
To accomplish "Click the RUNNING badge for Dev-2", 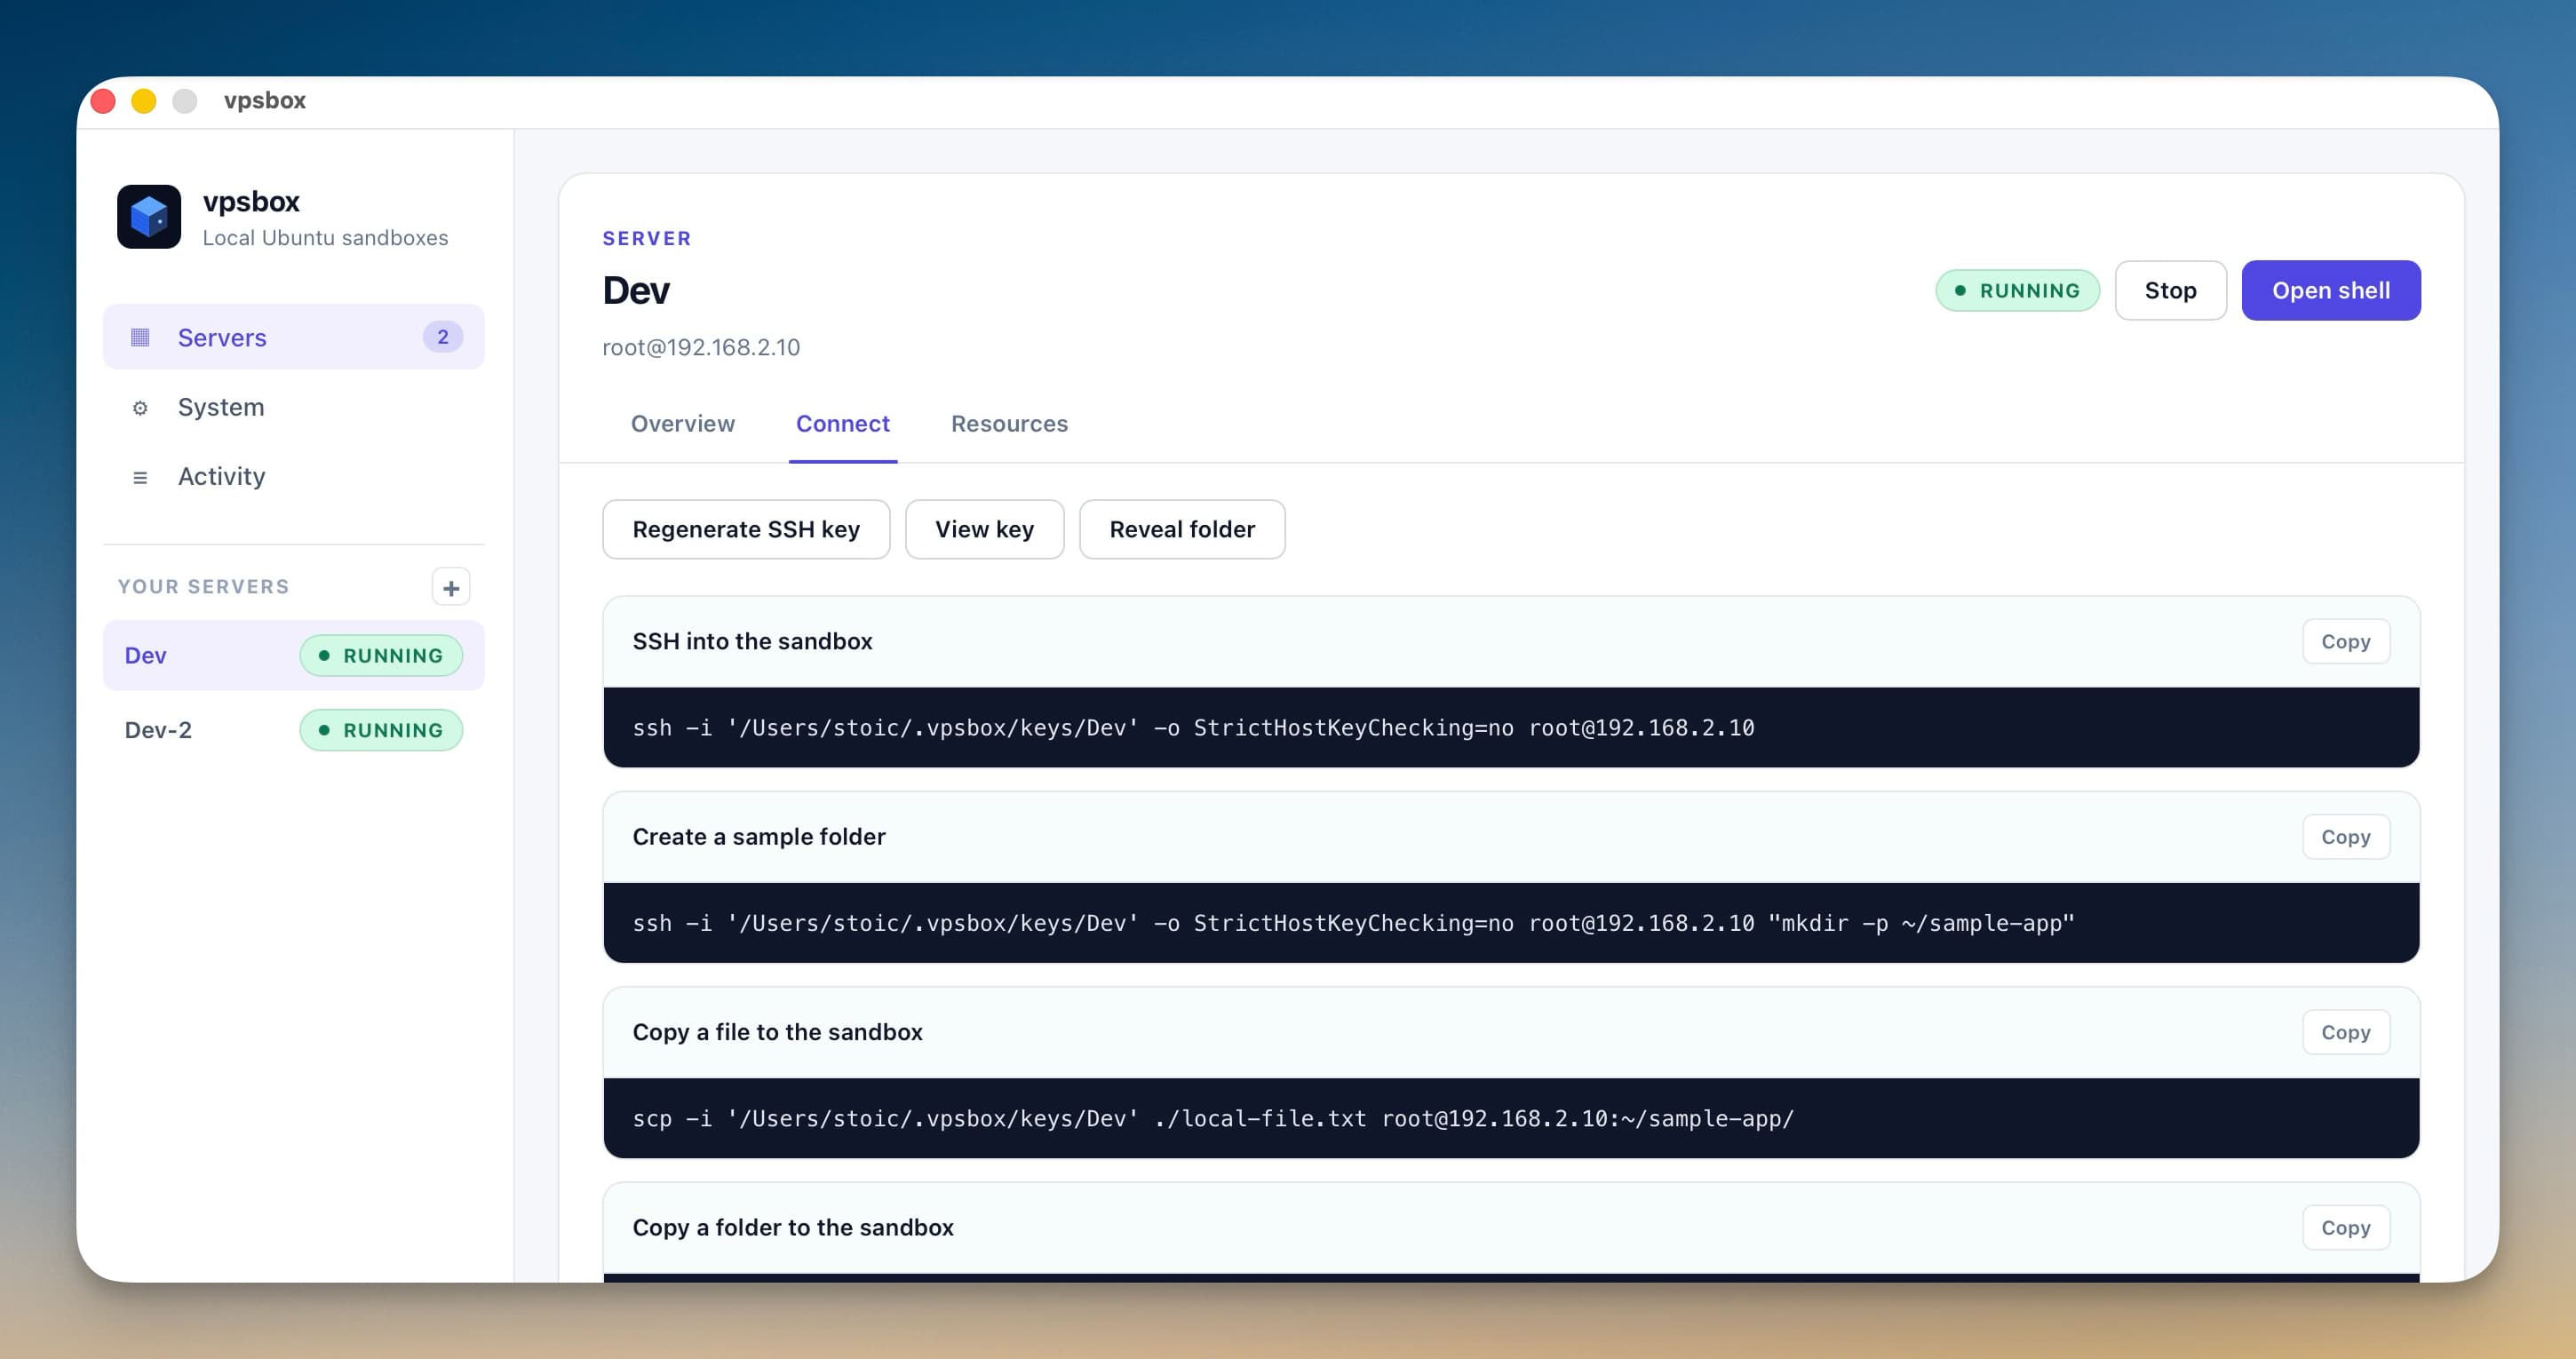I will point(380,730).
